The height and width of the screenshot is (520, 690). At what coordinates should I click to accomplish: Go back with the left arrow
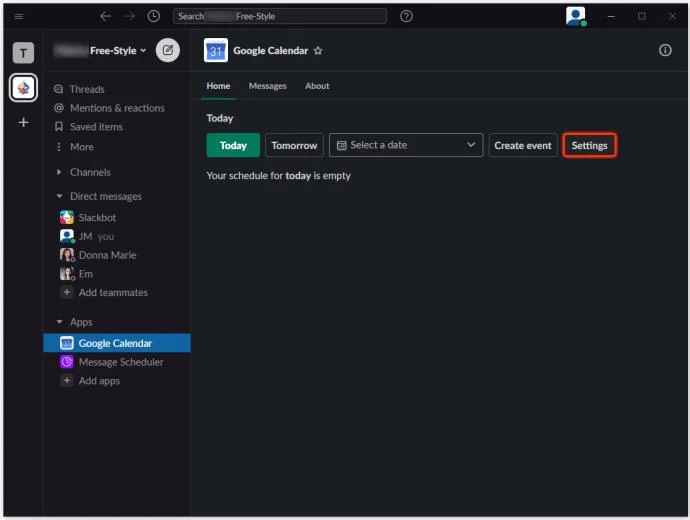pyautogui.click(x=105, y=16)
